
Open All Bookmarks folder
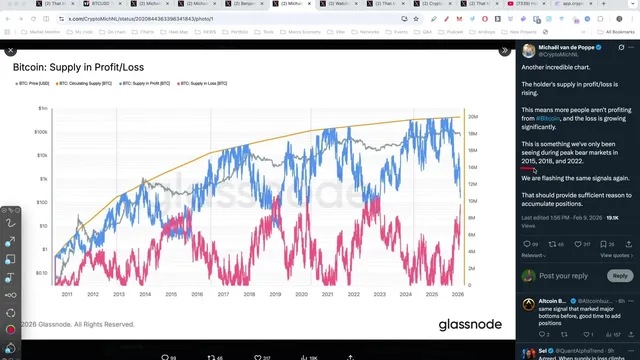click(x=616, y=32)
